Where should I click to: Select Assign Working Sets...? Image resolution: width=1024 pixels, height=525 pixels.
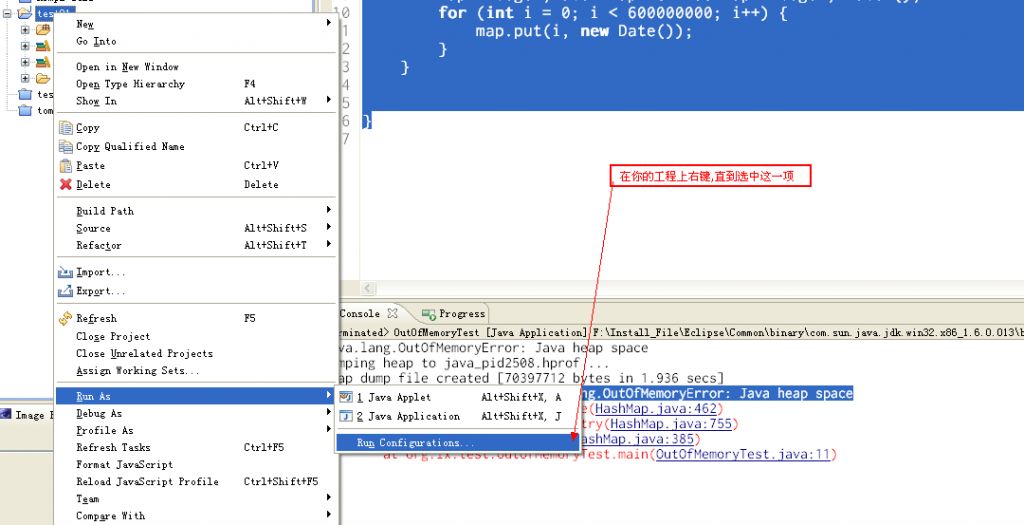point(196,370)
